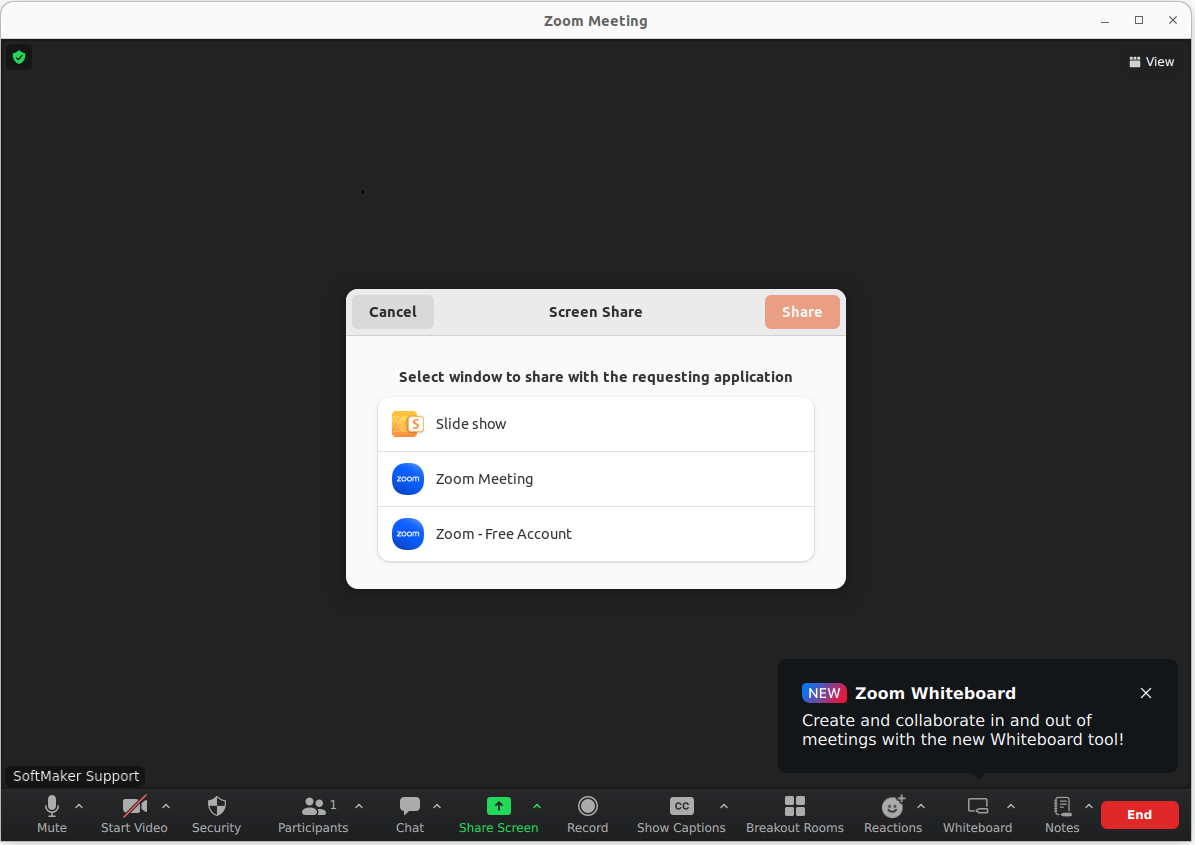Open audio options arrow beside Mute
The image size is (1195, 845).
79,806
